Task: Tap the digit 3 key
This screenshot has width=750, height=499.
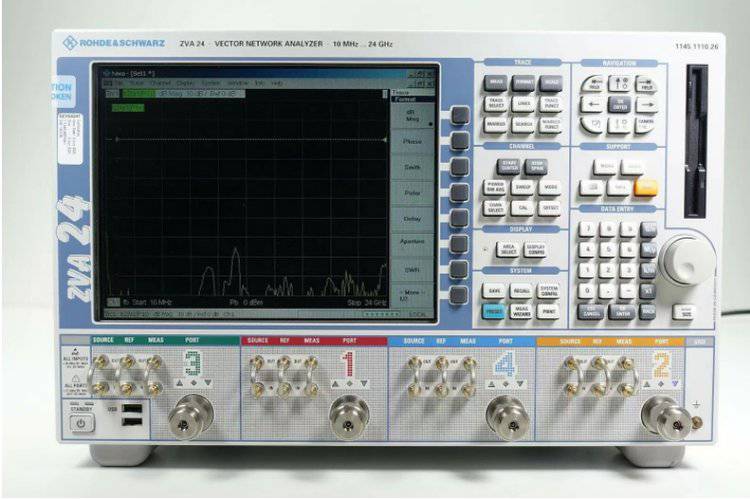Action: click(629, 270)
